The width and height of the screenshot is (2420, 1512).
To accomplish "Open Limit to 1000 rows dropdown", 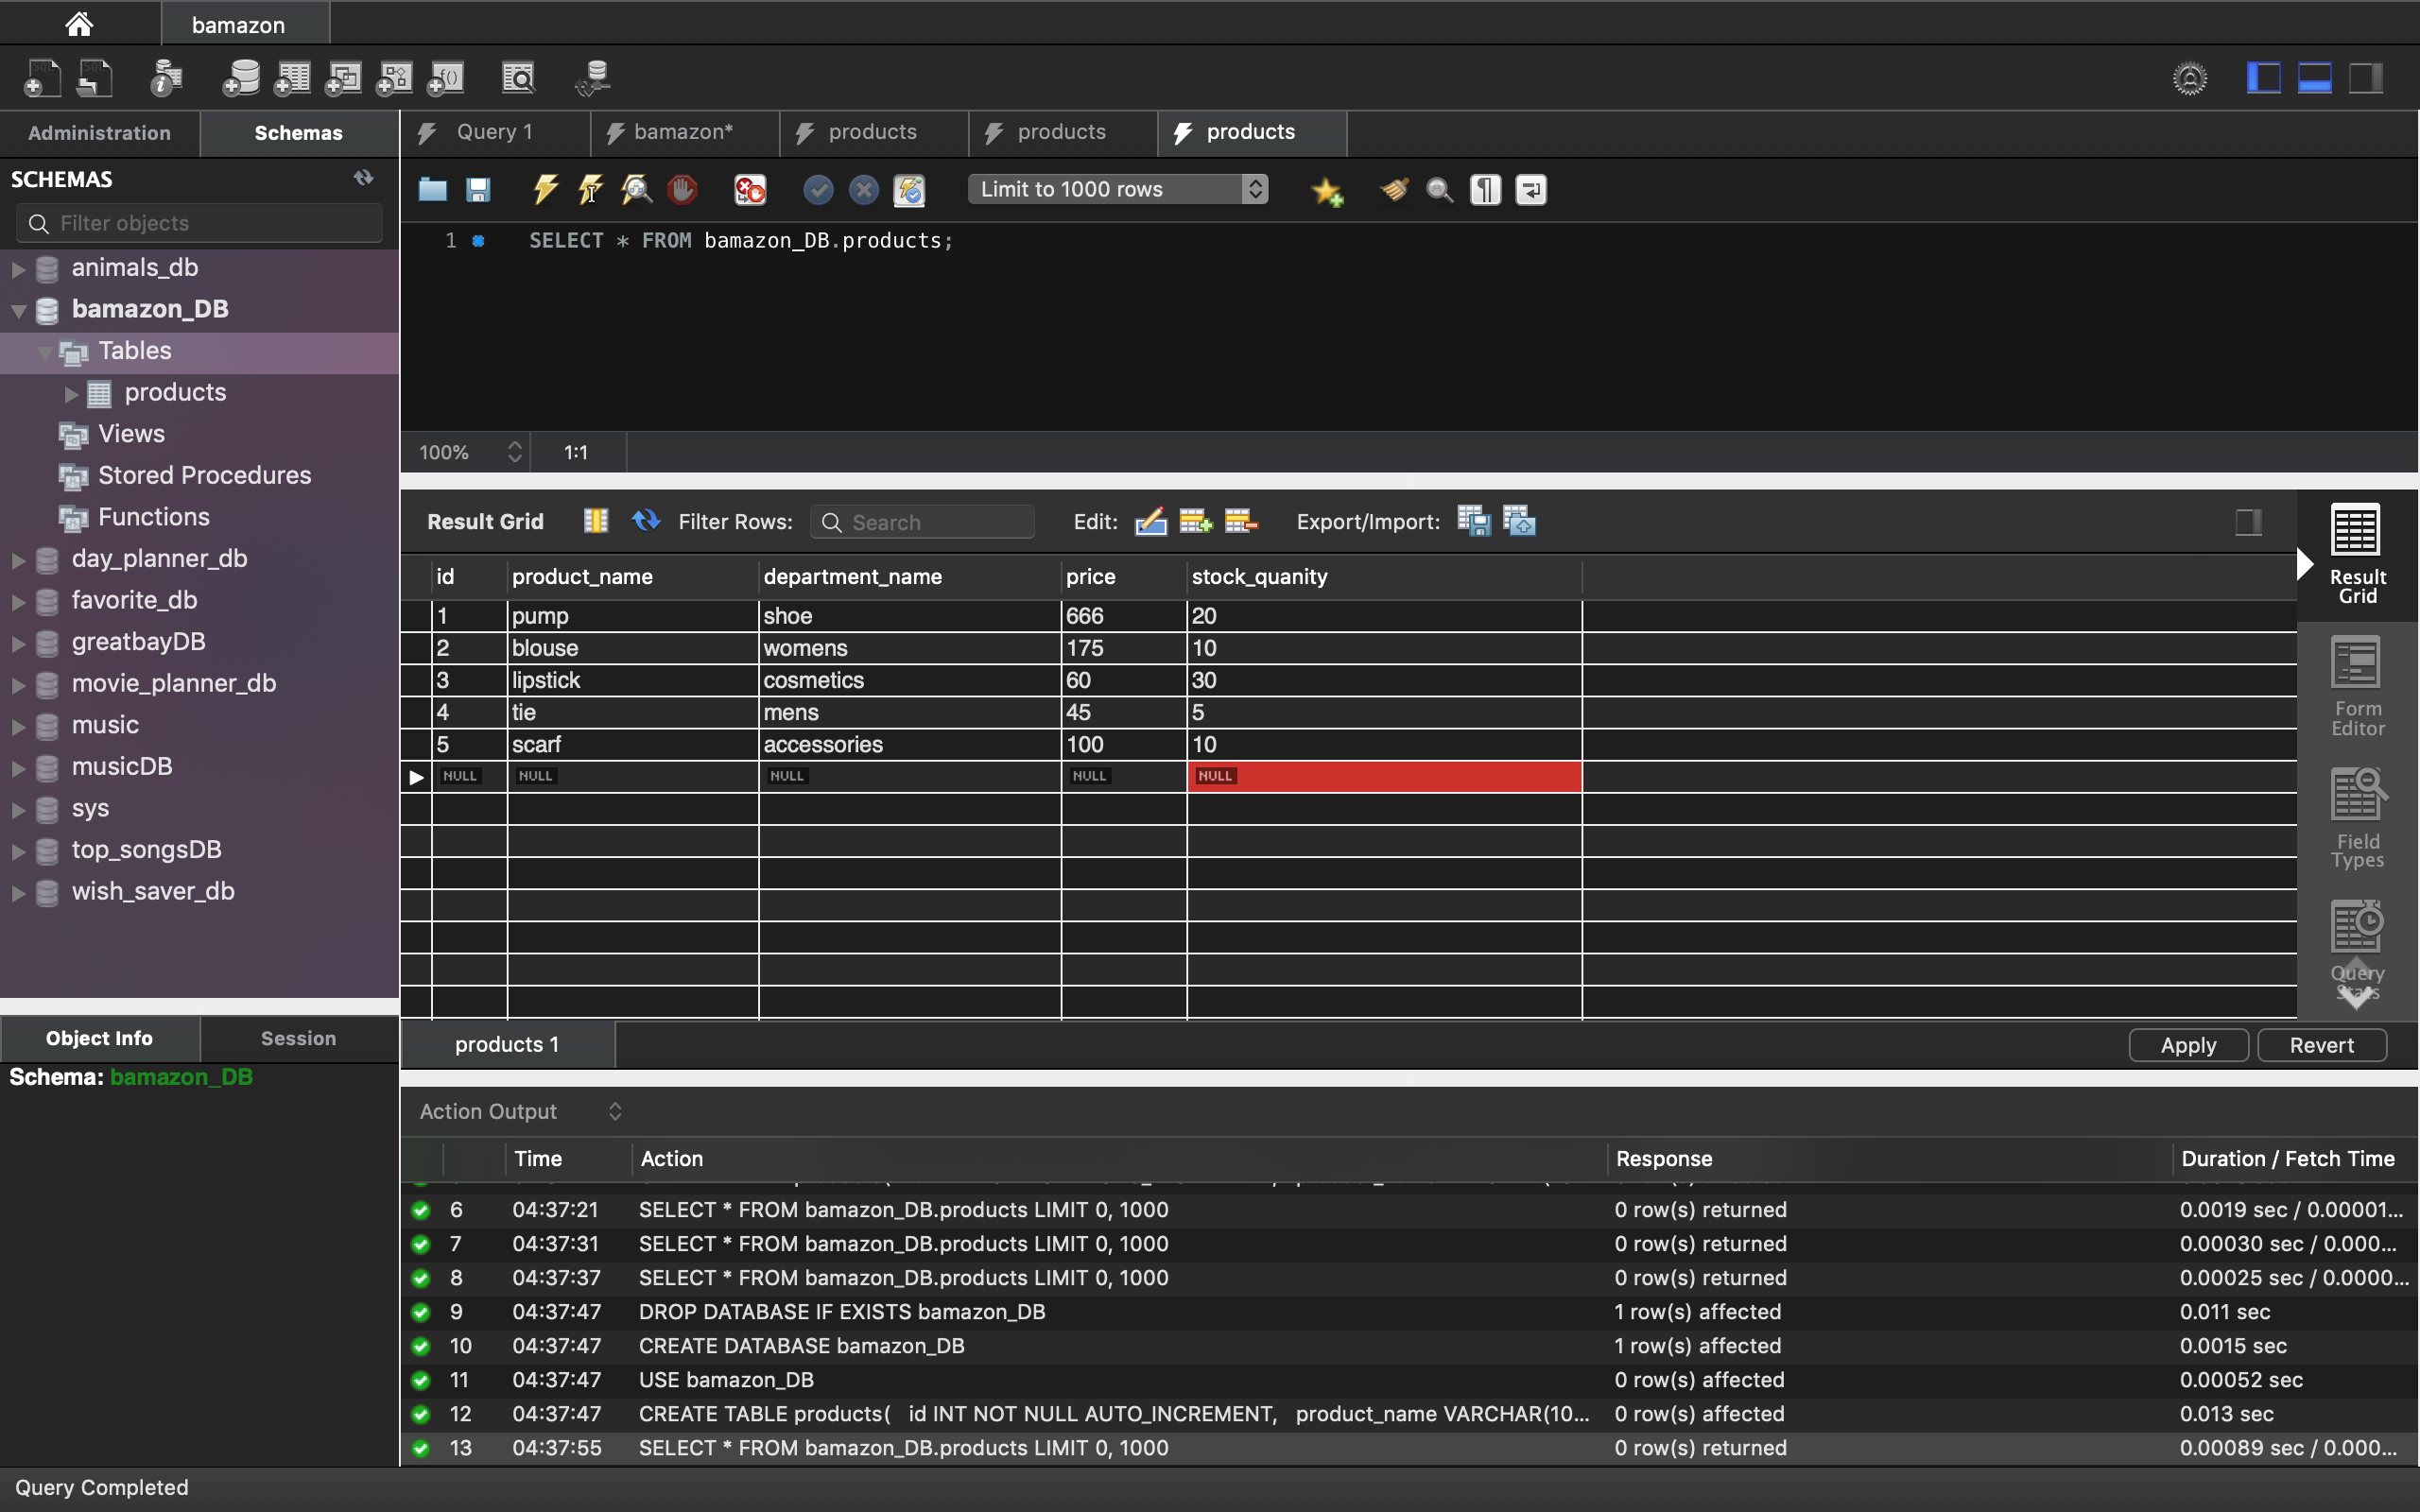I will (x=1117, y=189).
